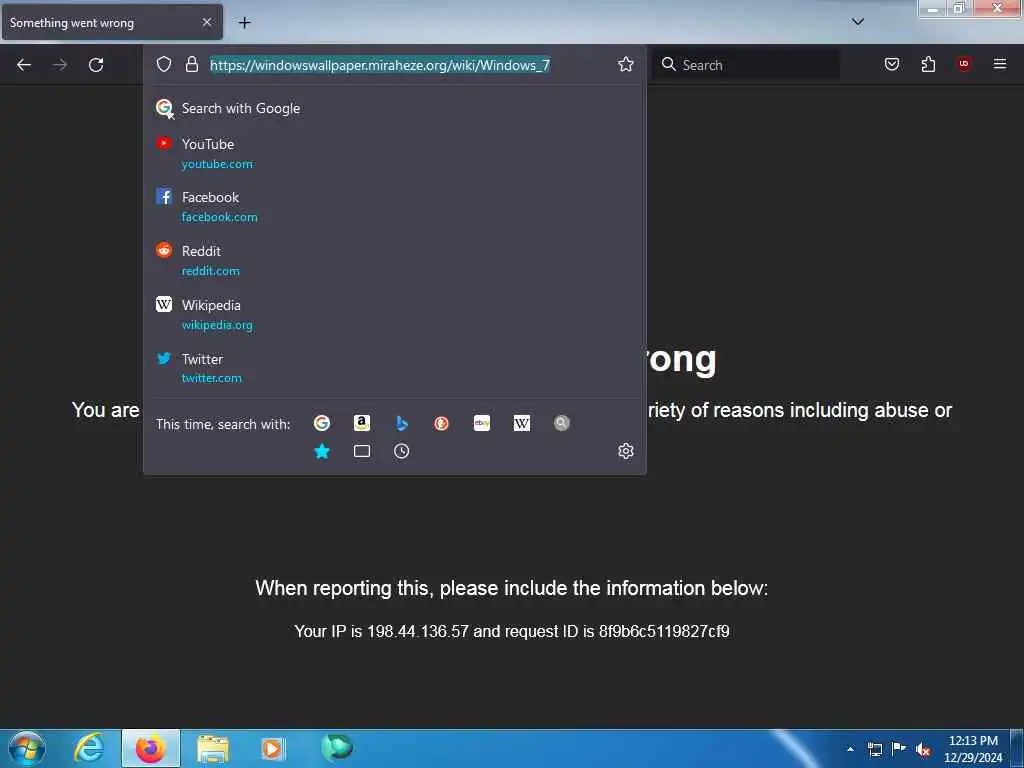Open the Action Center flag icon

point(899,749)
